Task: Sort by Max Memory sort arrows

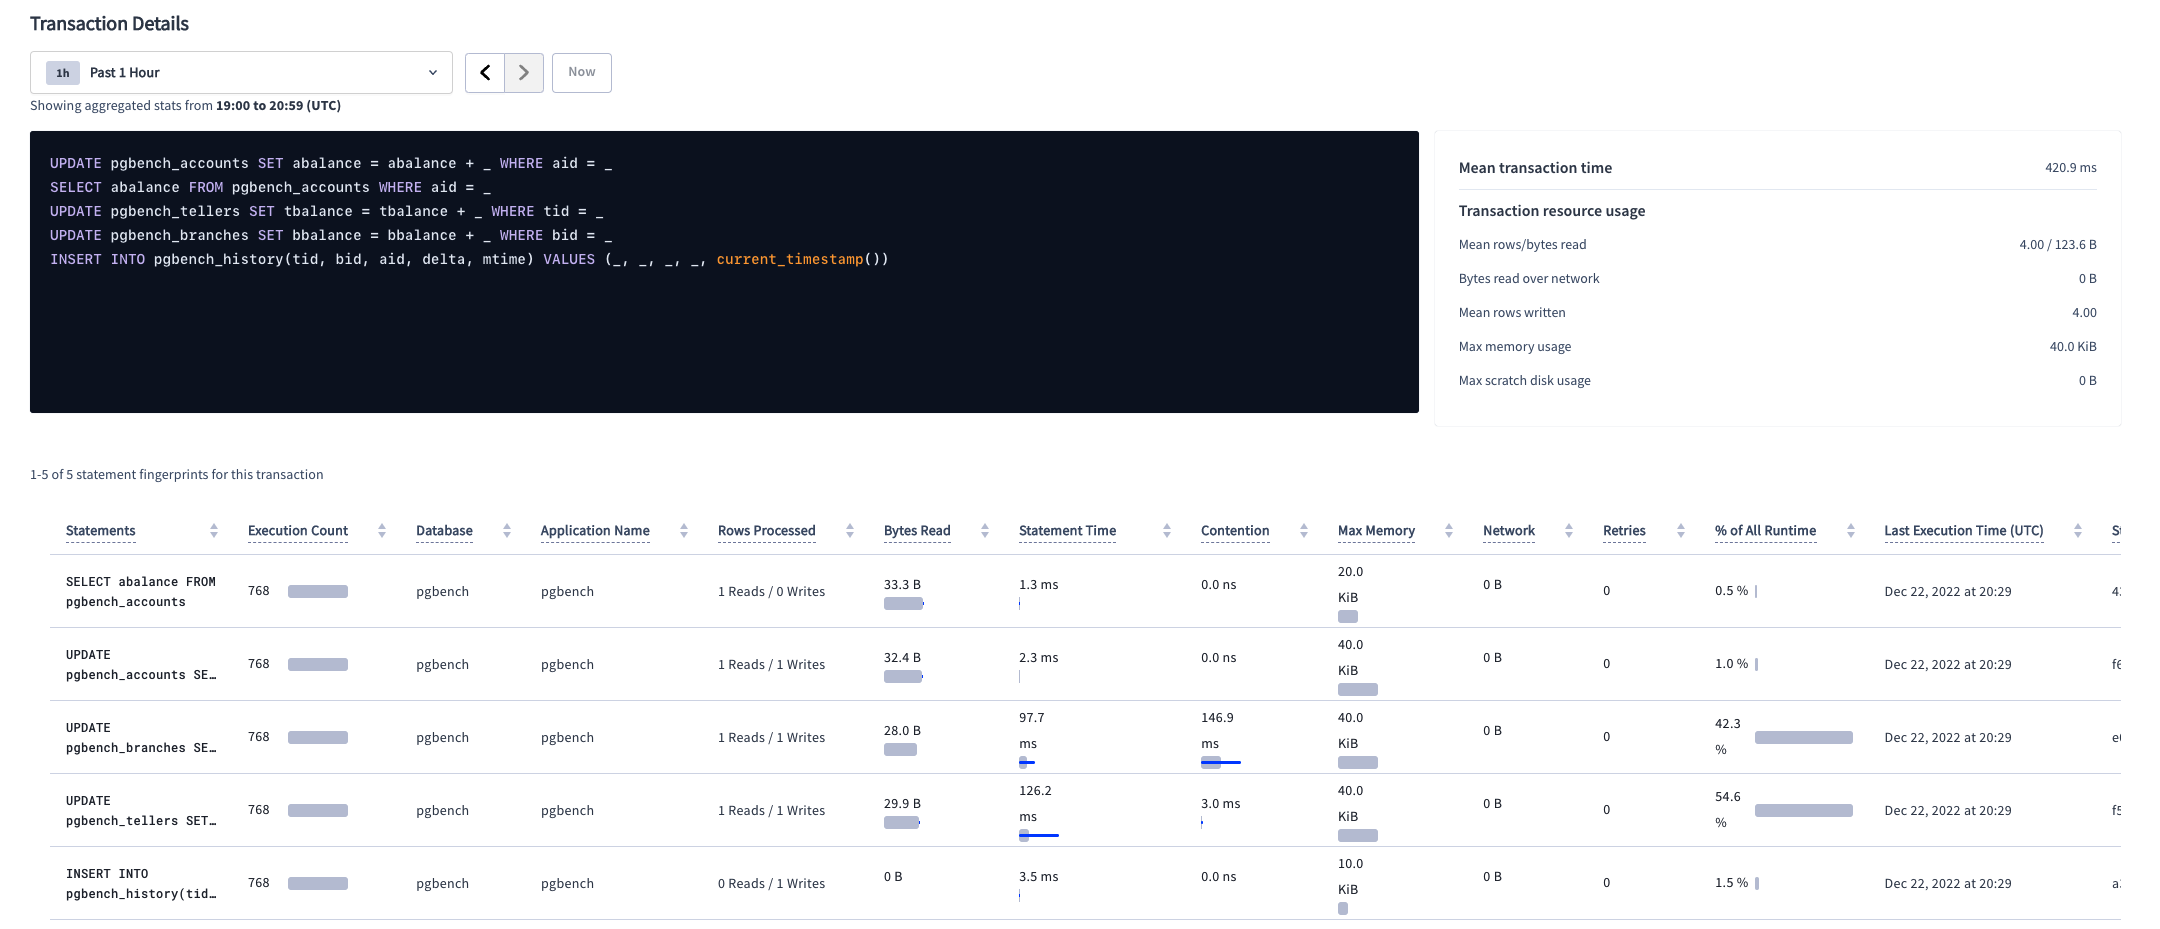Action: click(1449, 531)
